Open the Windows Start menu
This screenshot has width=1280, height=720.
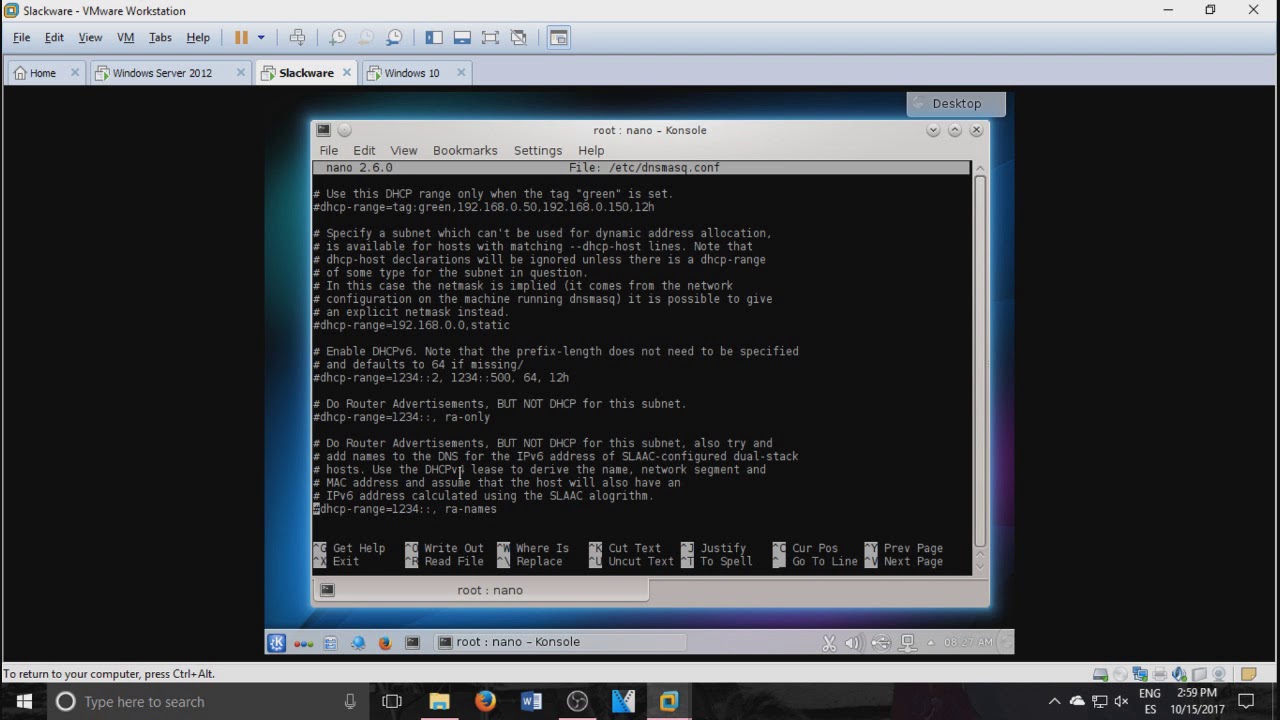coord(24,702)
